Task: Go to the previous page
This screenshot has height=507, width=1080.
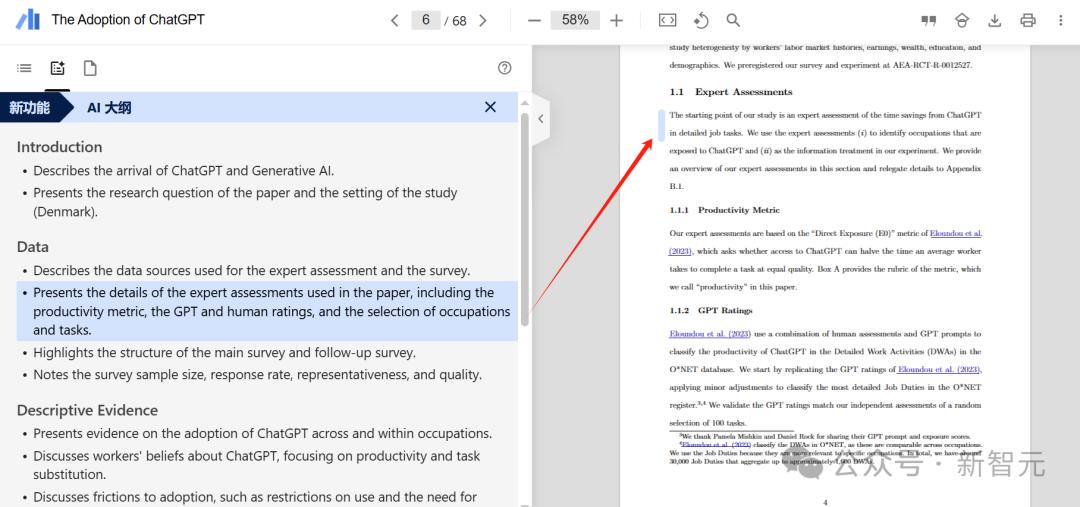Action: click(394, 20)
